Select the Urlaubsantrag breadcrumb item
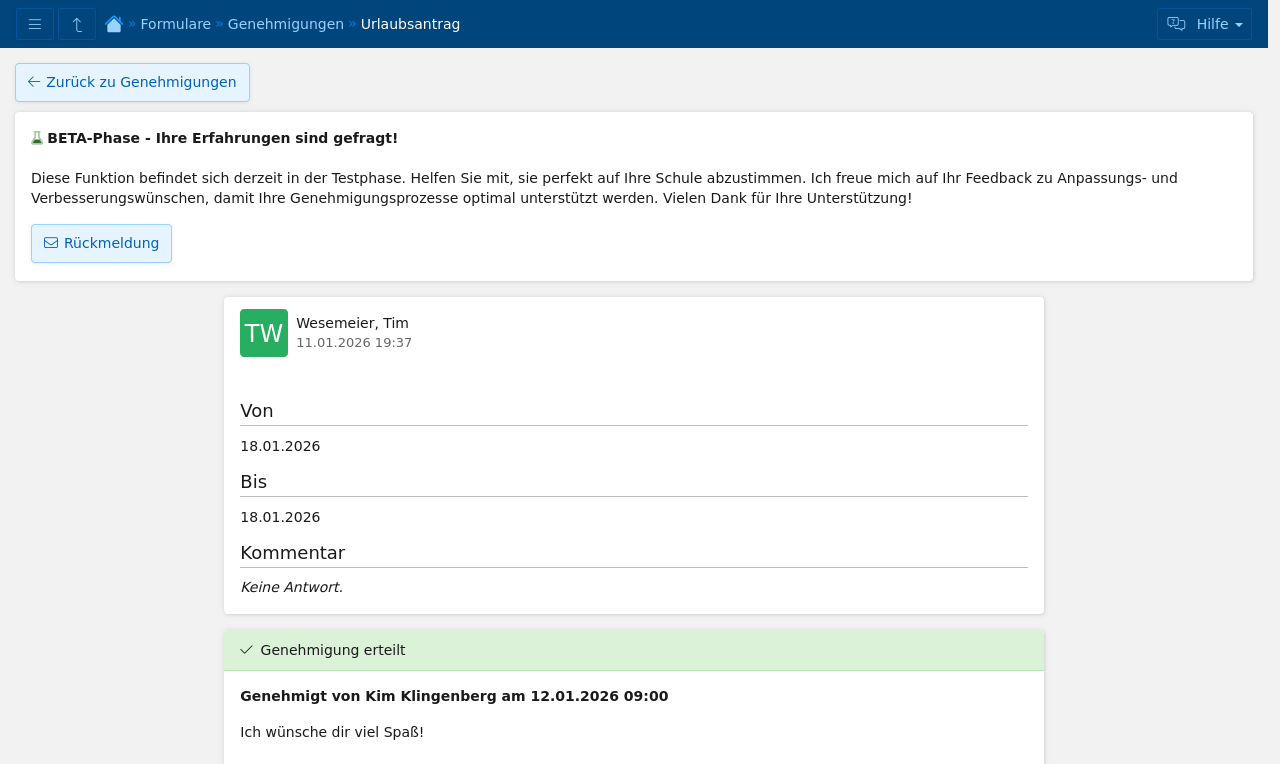This screenshot has height=764, width=1280. 410,24
